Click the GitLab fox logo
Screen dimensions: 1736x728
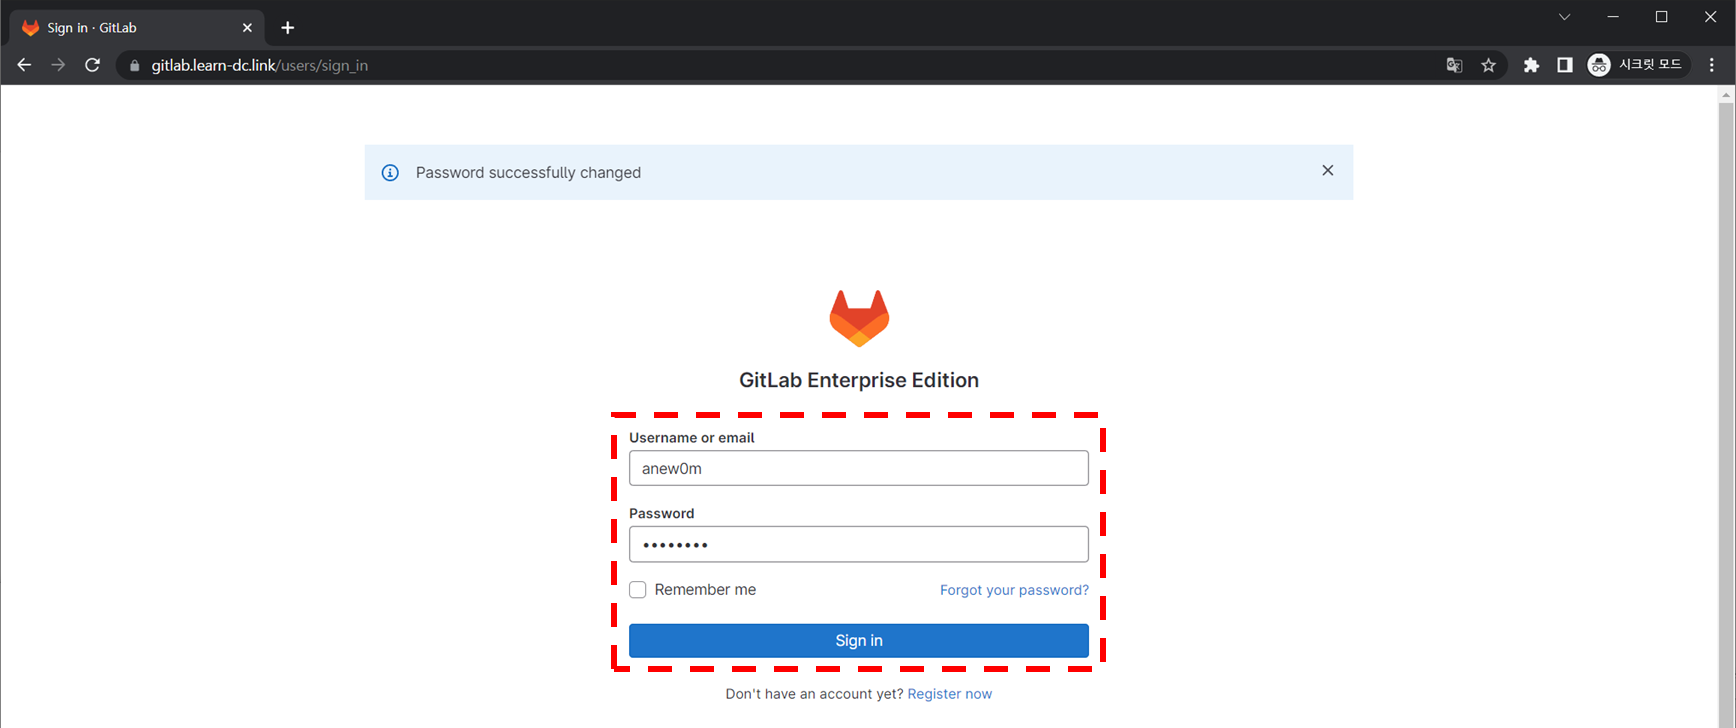pos(859,318)
